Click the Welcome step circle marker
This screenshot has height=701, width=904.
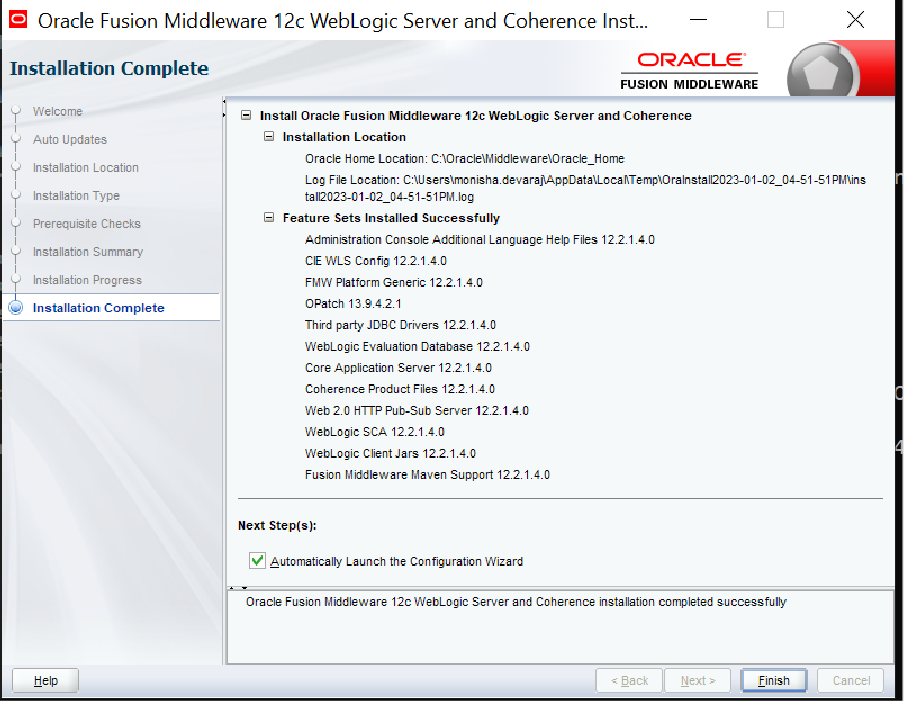coord(15,112)
